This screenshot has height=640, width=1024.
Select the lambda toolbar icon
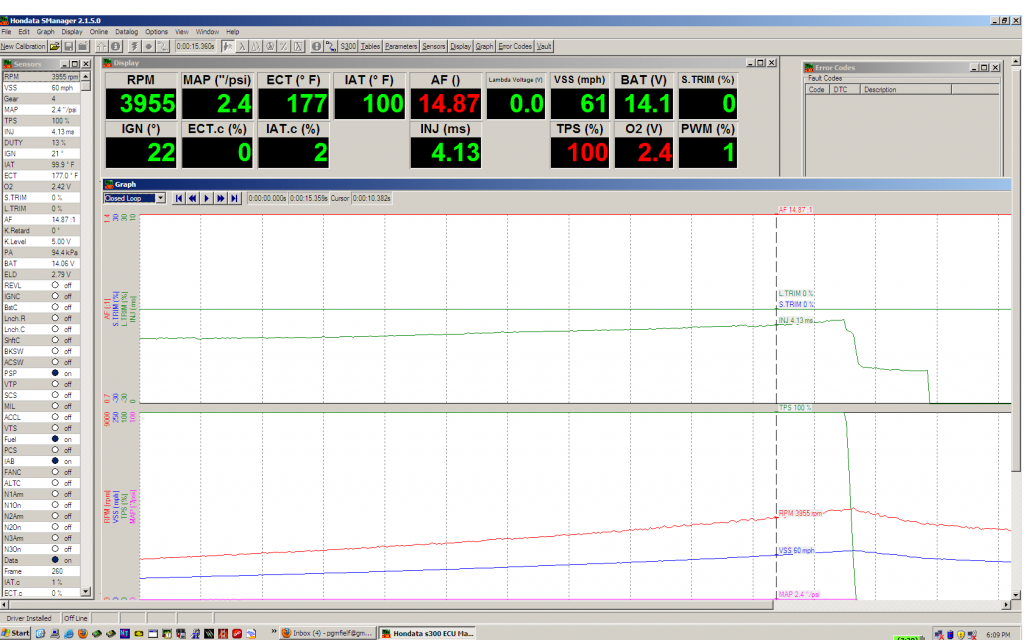click(242, 46)
